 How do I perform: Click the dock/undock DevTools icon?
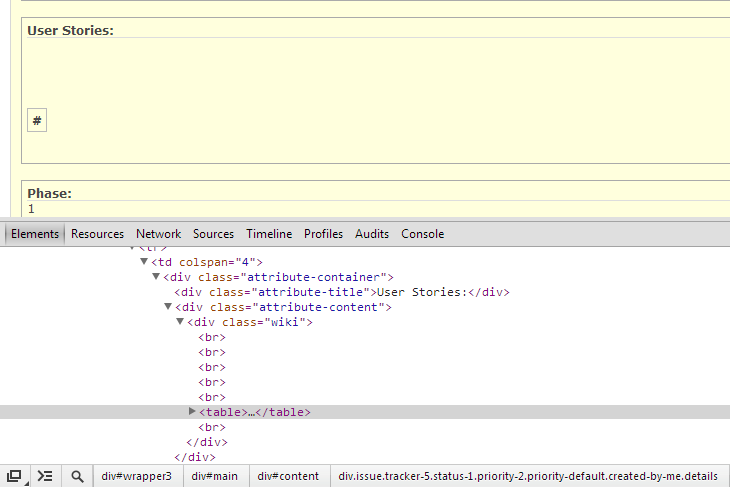pos(14,476)
